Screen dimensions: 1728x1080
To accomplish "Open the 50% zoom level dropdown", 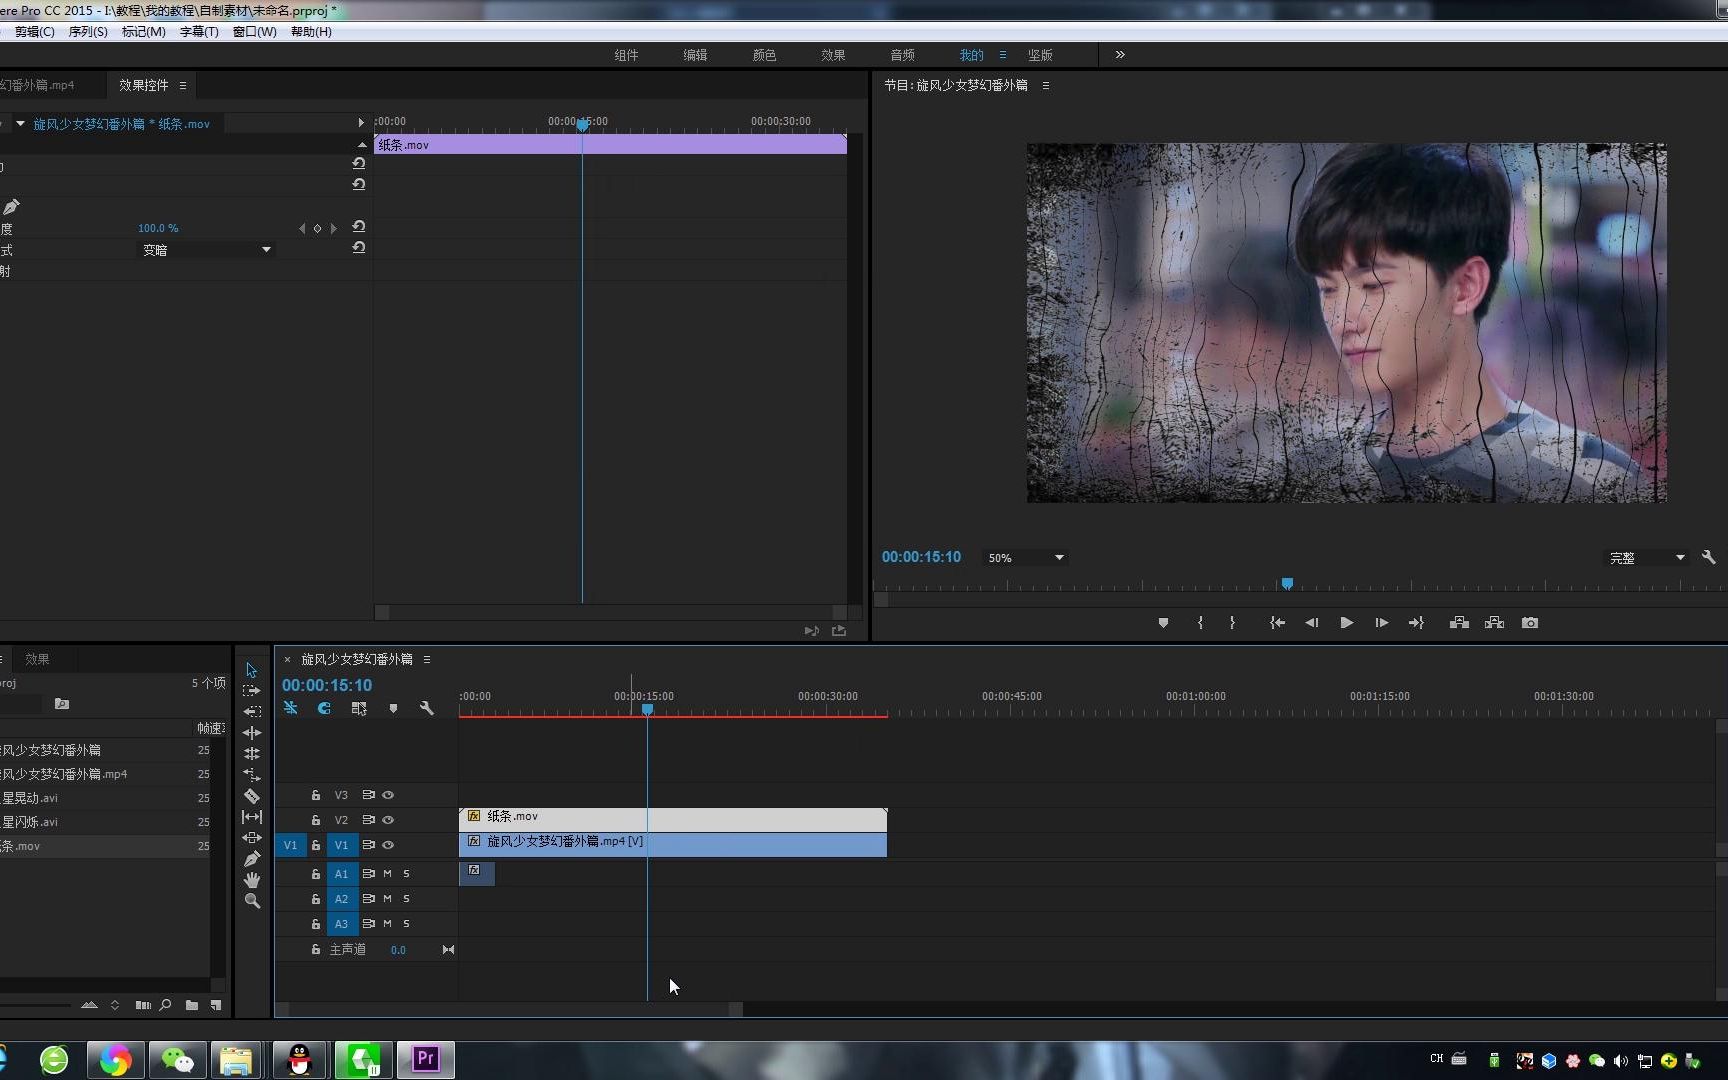I will [1026, 558].
